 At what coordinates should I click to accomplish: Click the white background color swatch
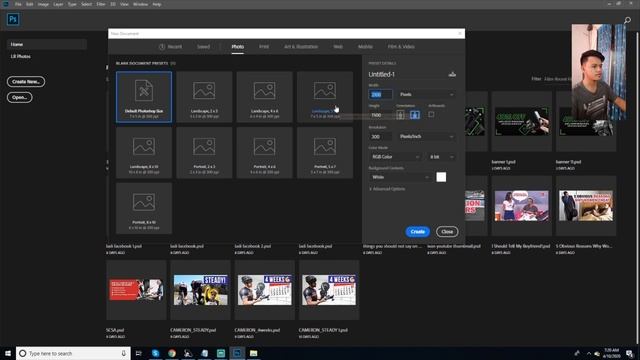(441, 177)
